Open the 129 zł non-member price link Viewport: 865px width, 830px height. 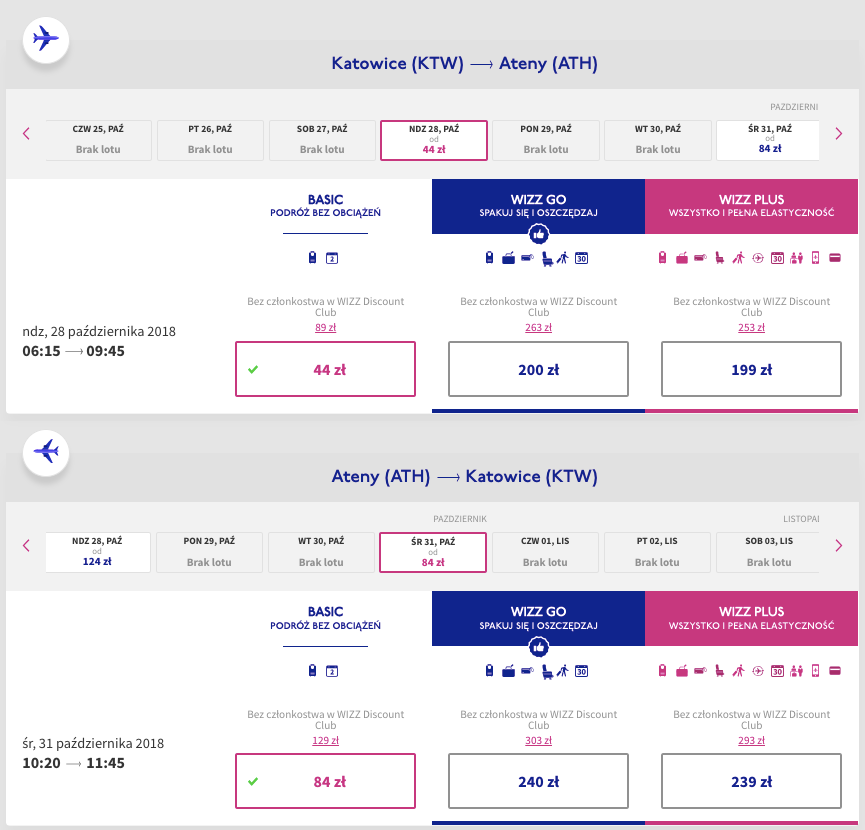pyautogui.click(x=325, y=740)
